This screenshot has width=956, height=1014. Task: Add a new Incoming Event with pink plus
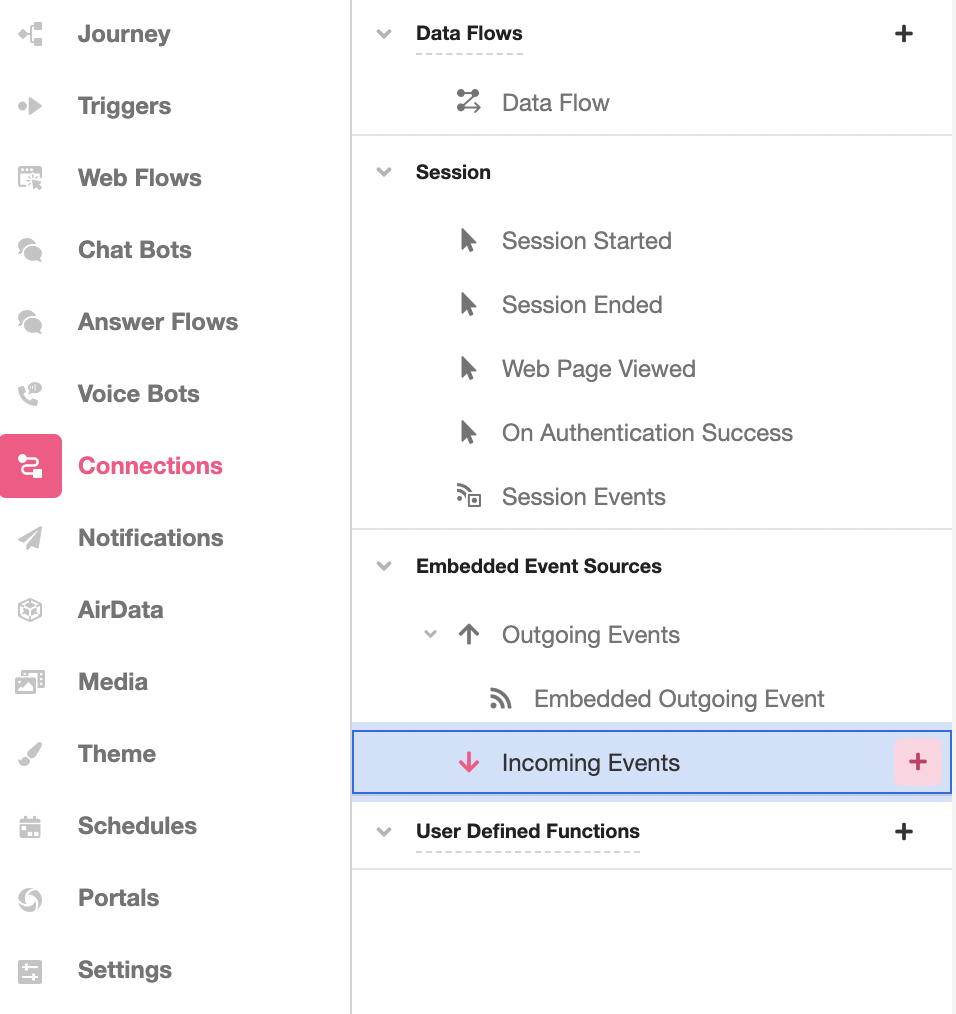(917, 762)
